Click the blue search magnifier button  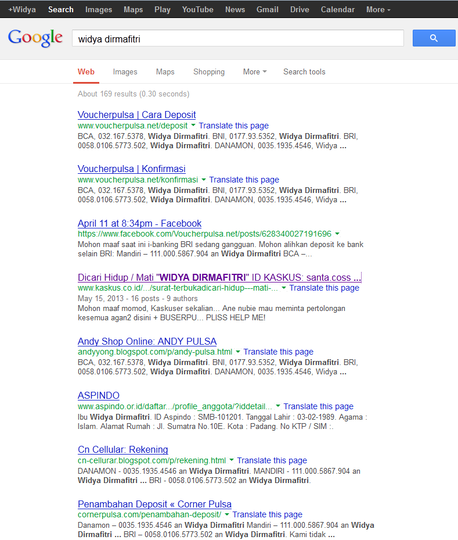click(x=434, y=38)
